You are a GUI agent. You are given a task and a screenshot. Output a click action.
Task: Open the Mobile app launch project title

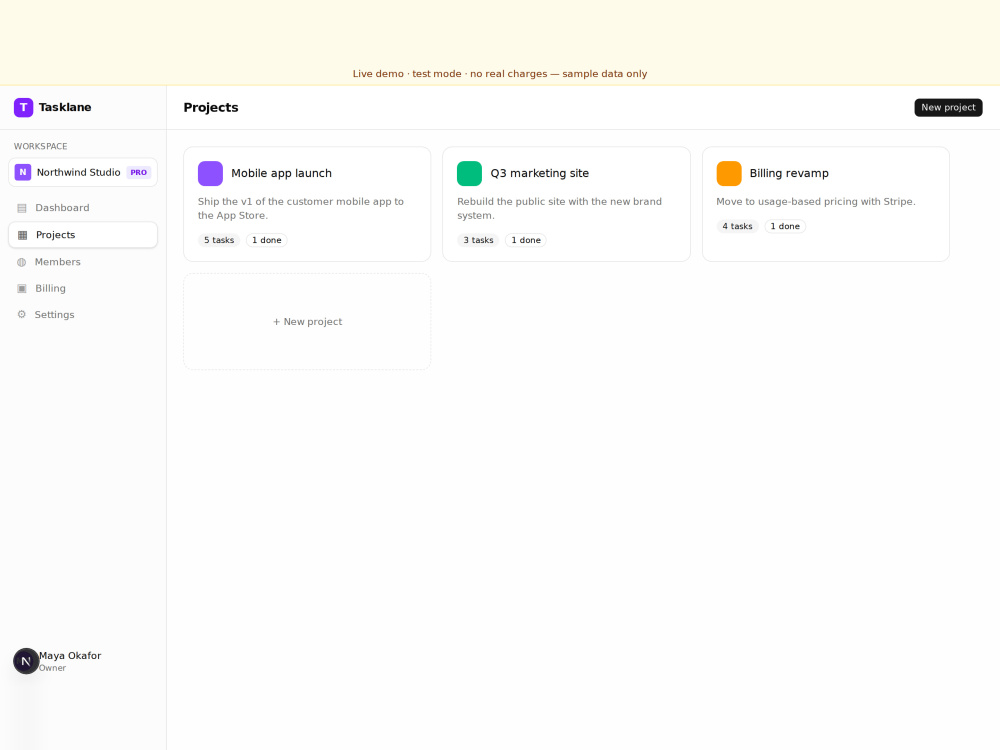(x=281, y=173)
